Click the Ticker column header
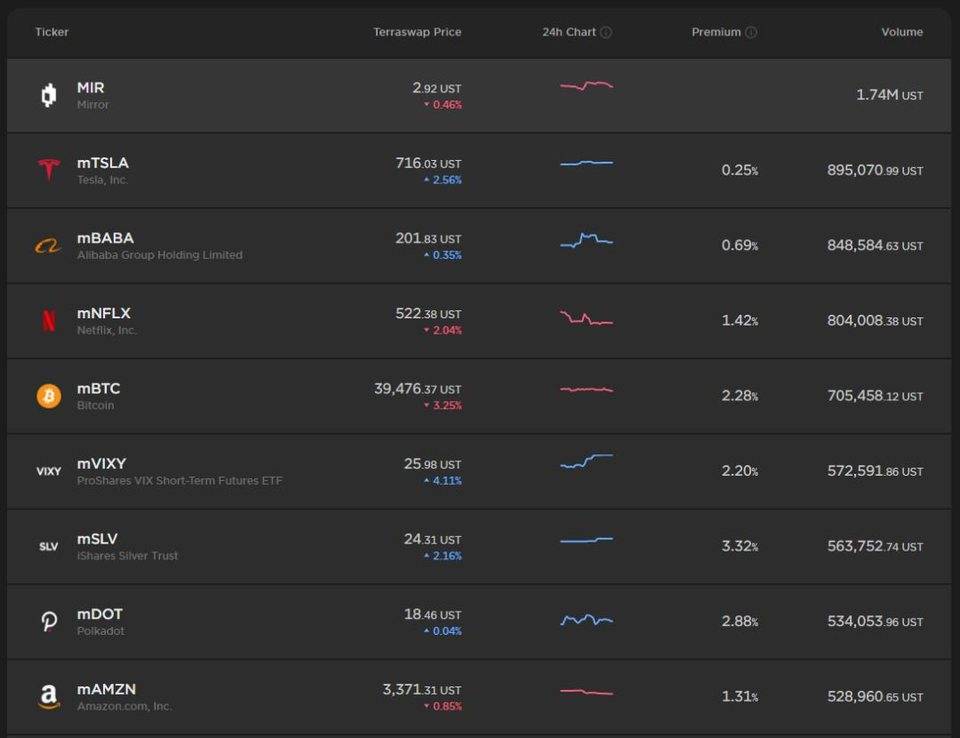Image resolution: width=960 pixels, height=738 pixels. coord(52,32)
